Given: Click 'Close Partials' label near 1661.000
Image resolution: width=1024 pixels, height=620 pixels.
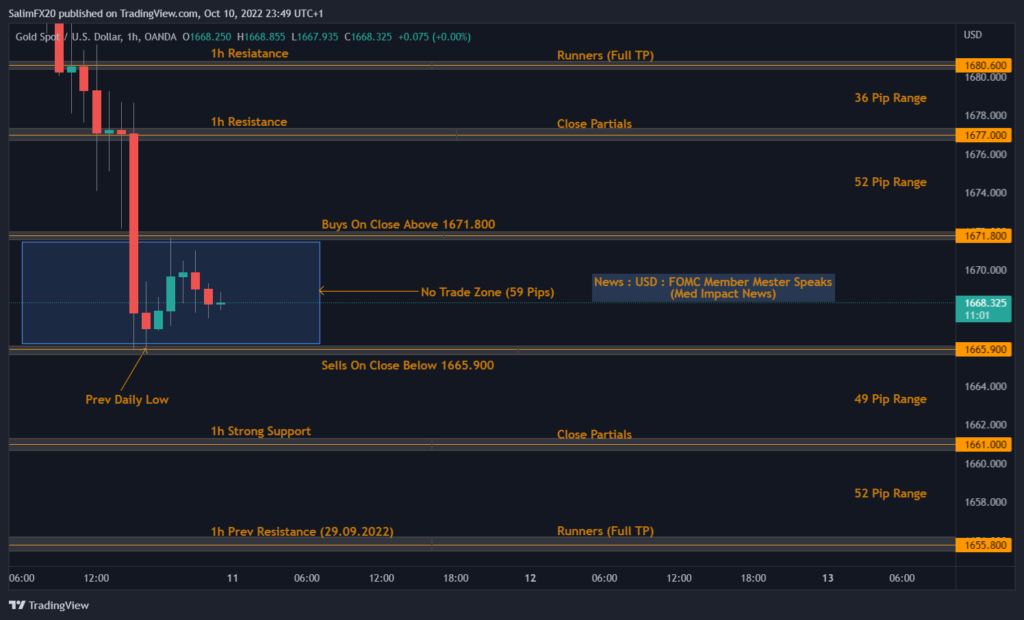Looking at the screenshot, I should (x=594, y=434).
